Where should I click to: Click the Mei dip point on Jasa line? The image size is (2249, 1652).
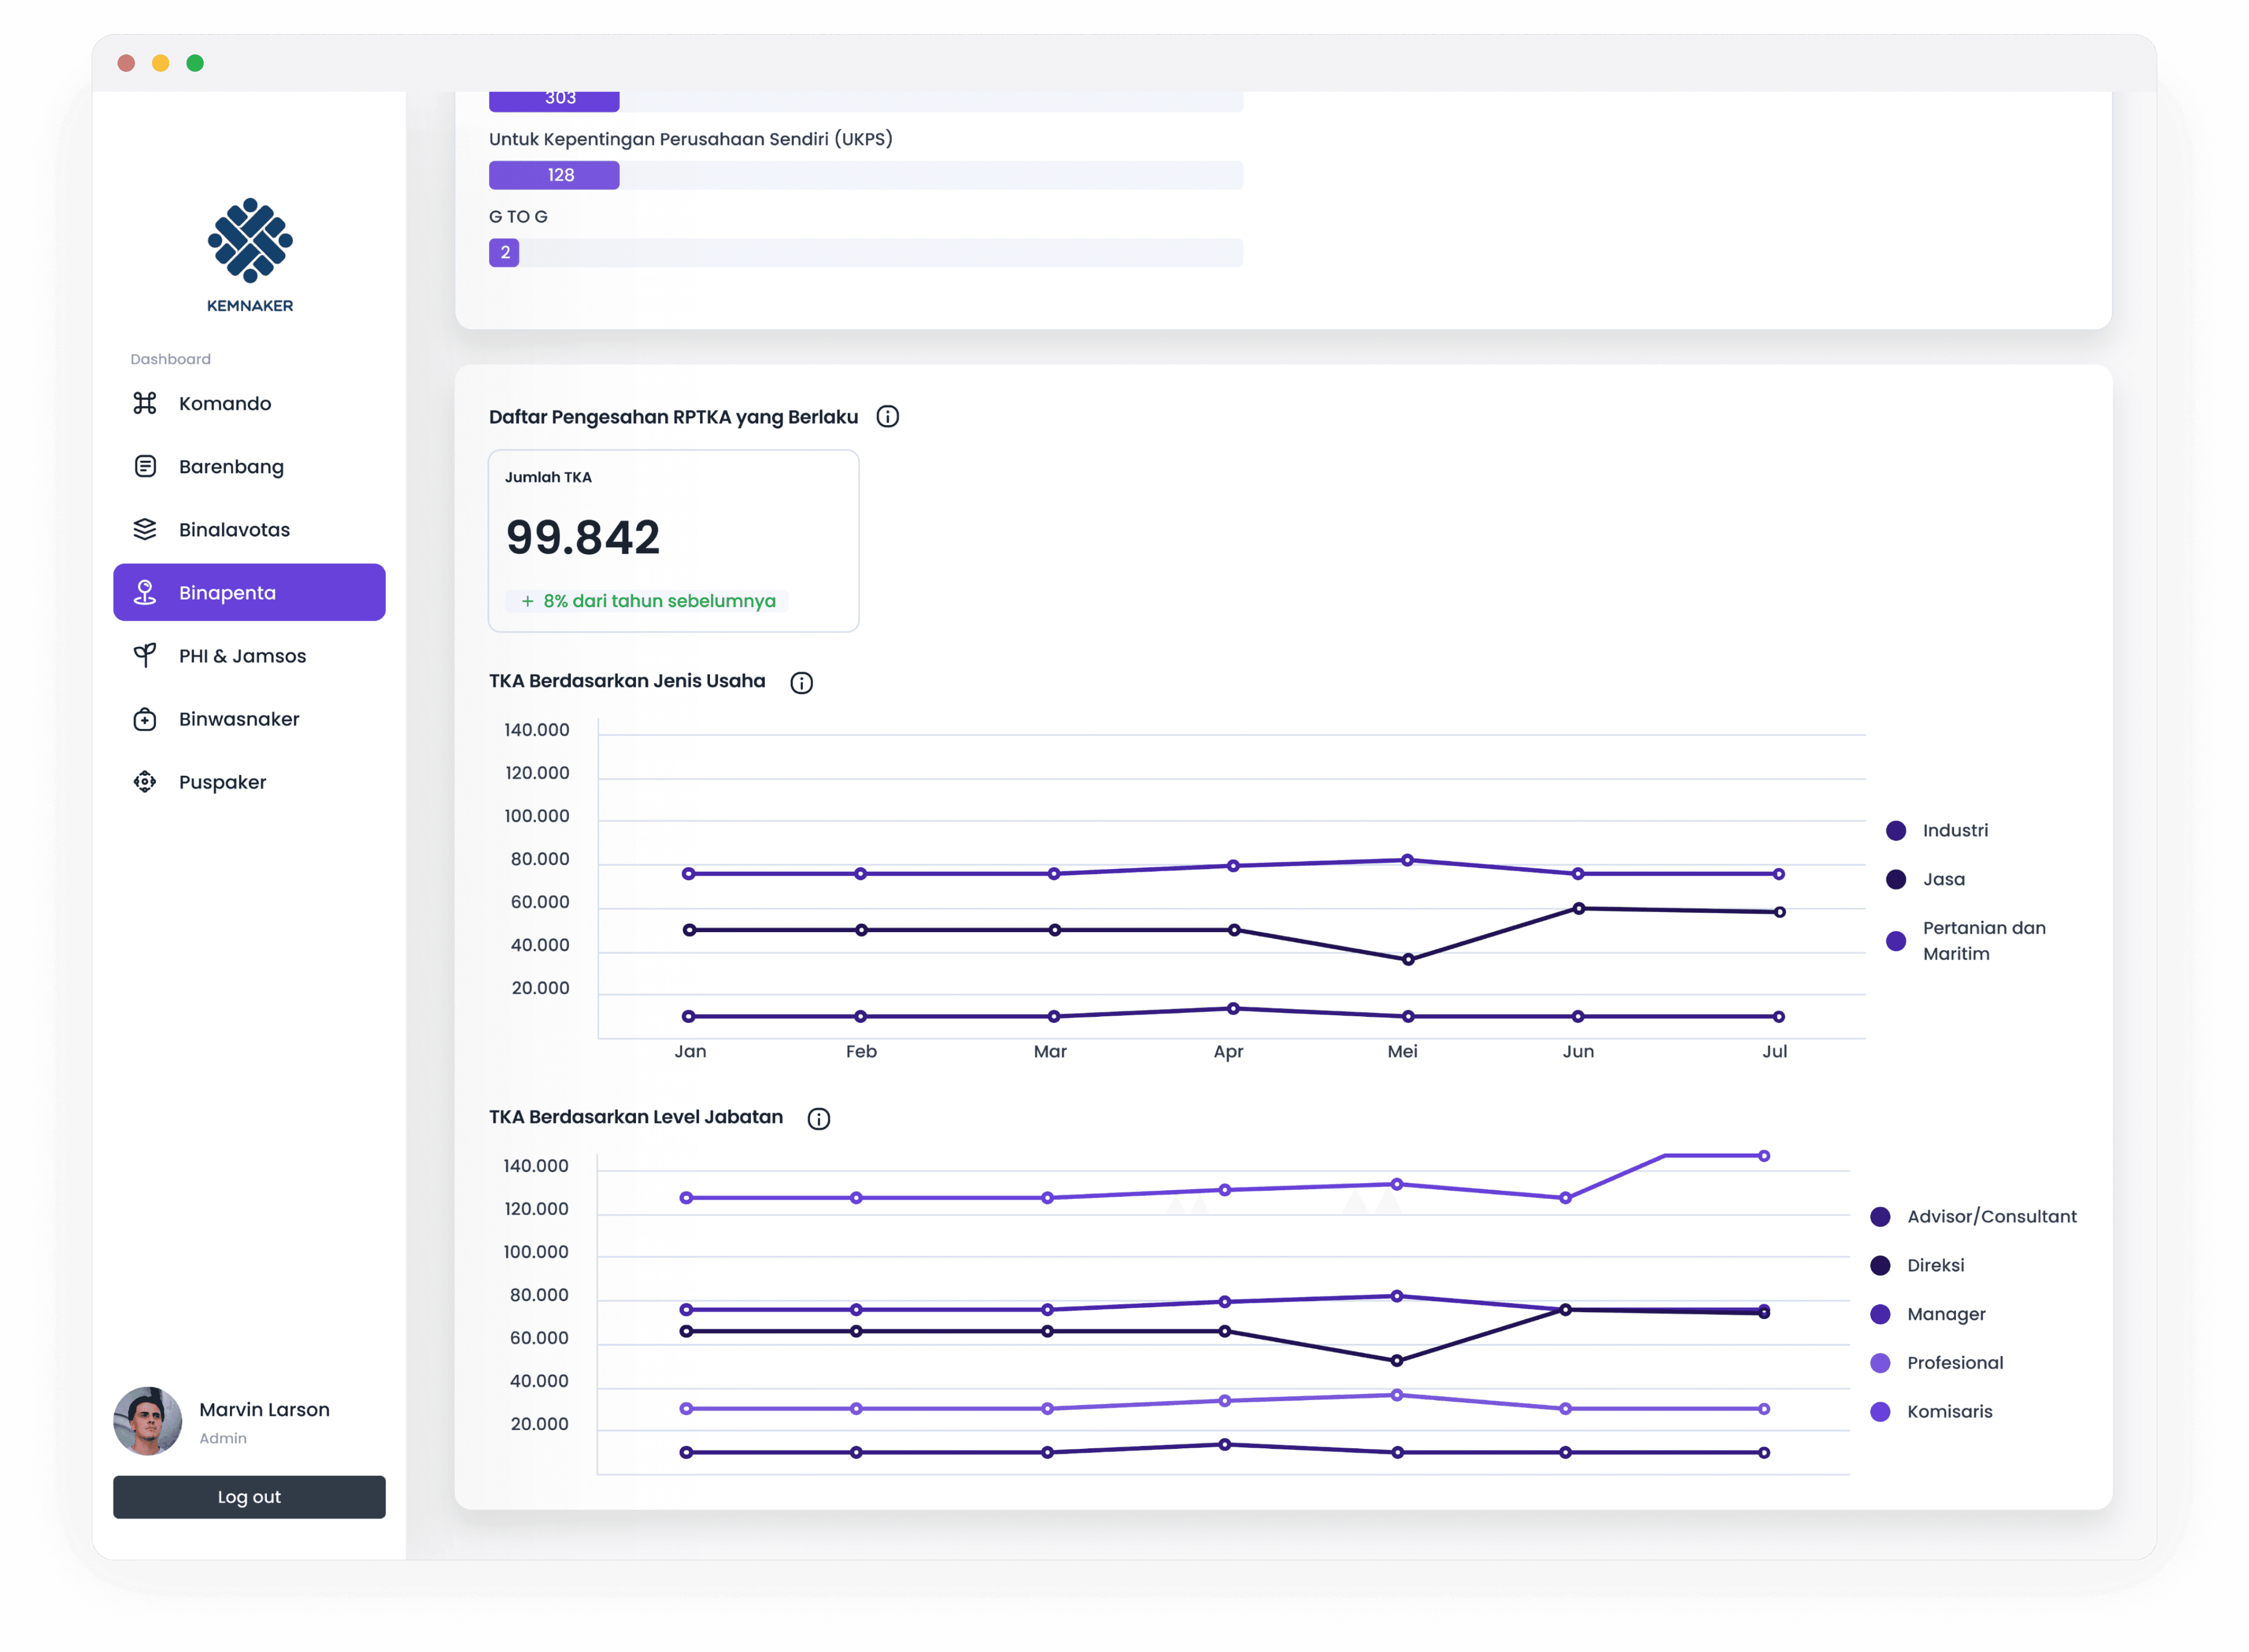(1408, 959)
